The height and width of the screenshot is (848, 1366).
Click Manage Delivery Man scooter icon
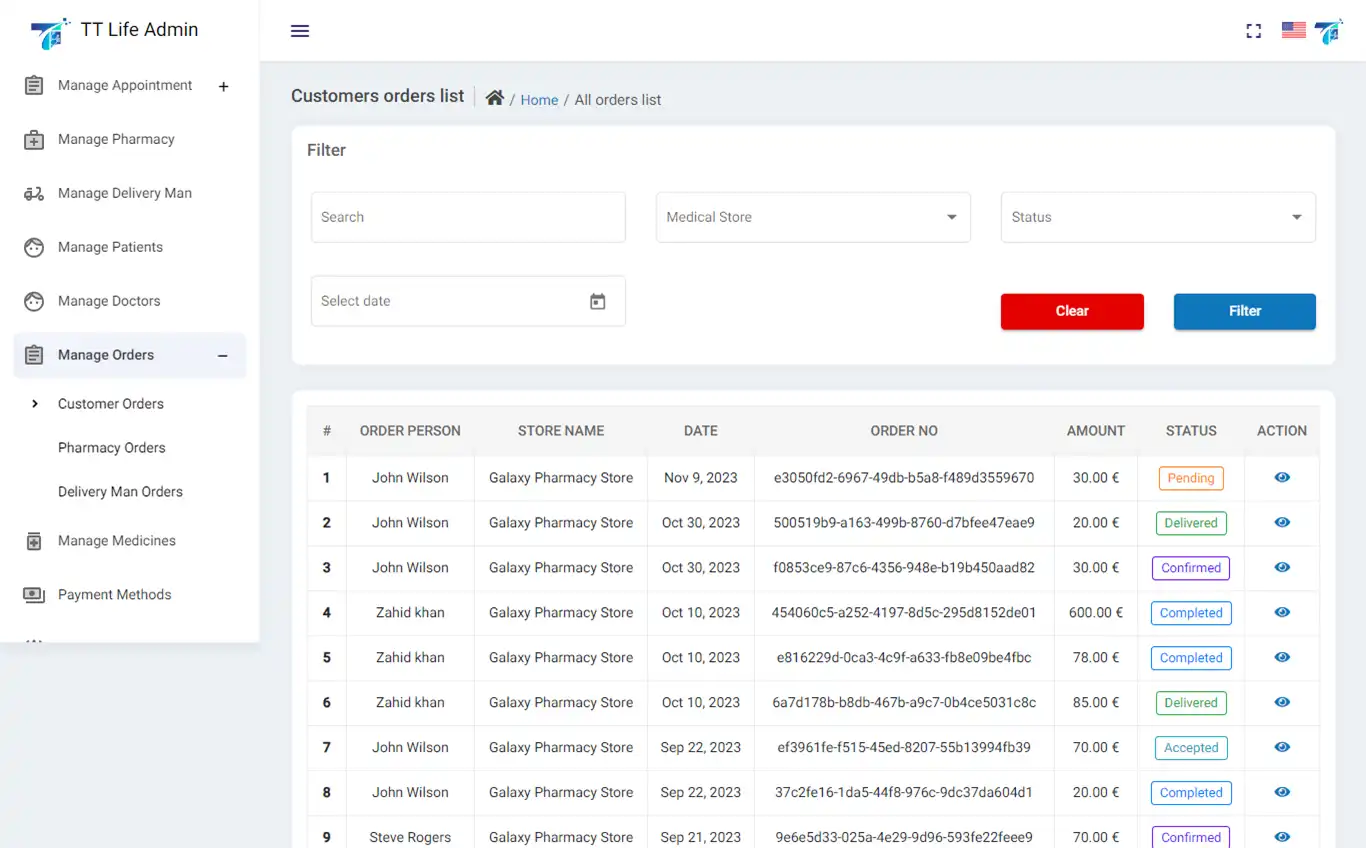(34, 194)
